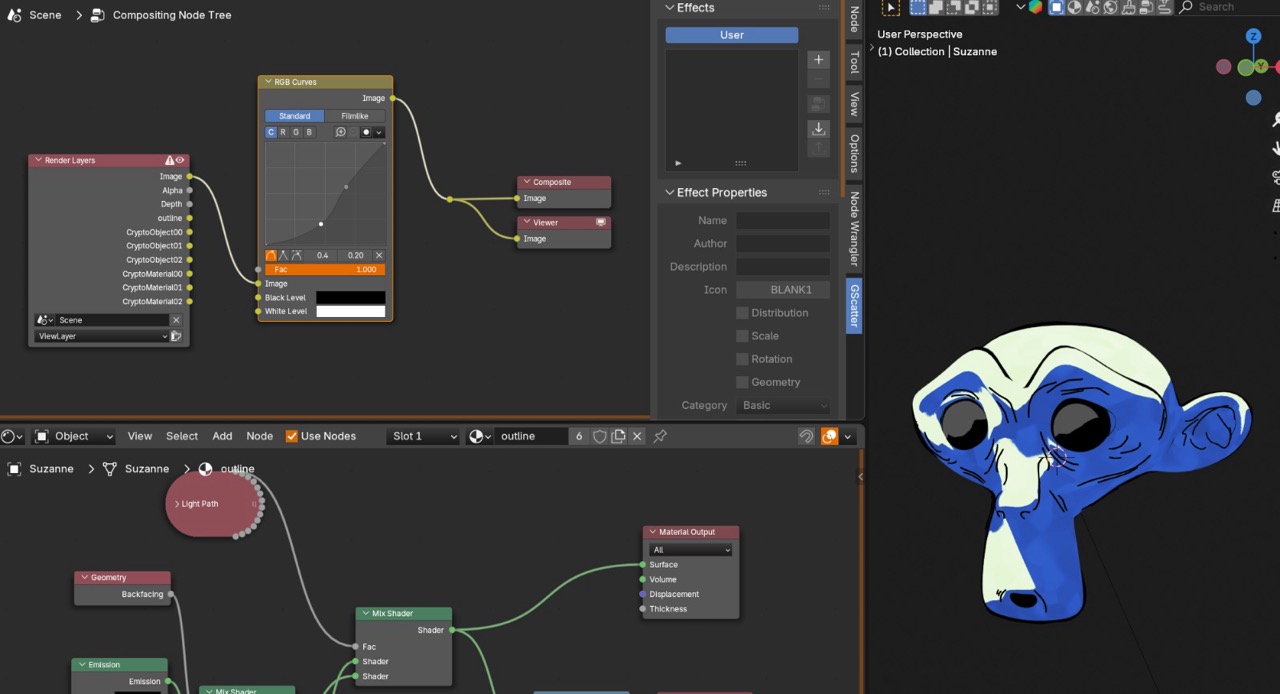1280x694 pixels.
Task: Switch to sculpt mode brush icon
Action: point(1128,7)
